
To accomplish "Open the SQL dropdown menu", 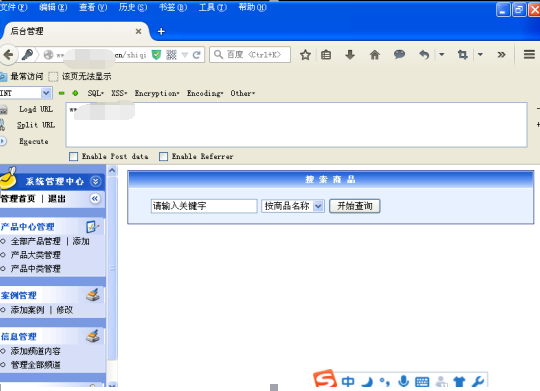I will tap(95, 93).
